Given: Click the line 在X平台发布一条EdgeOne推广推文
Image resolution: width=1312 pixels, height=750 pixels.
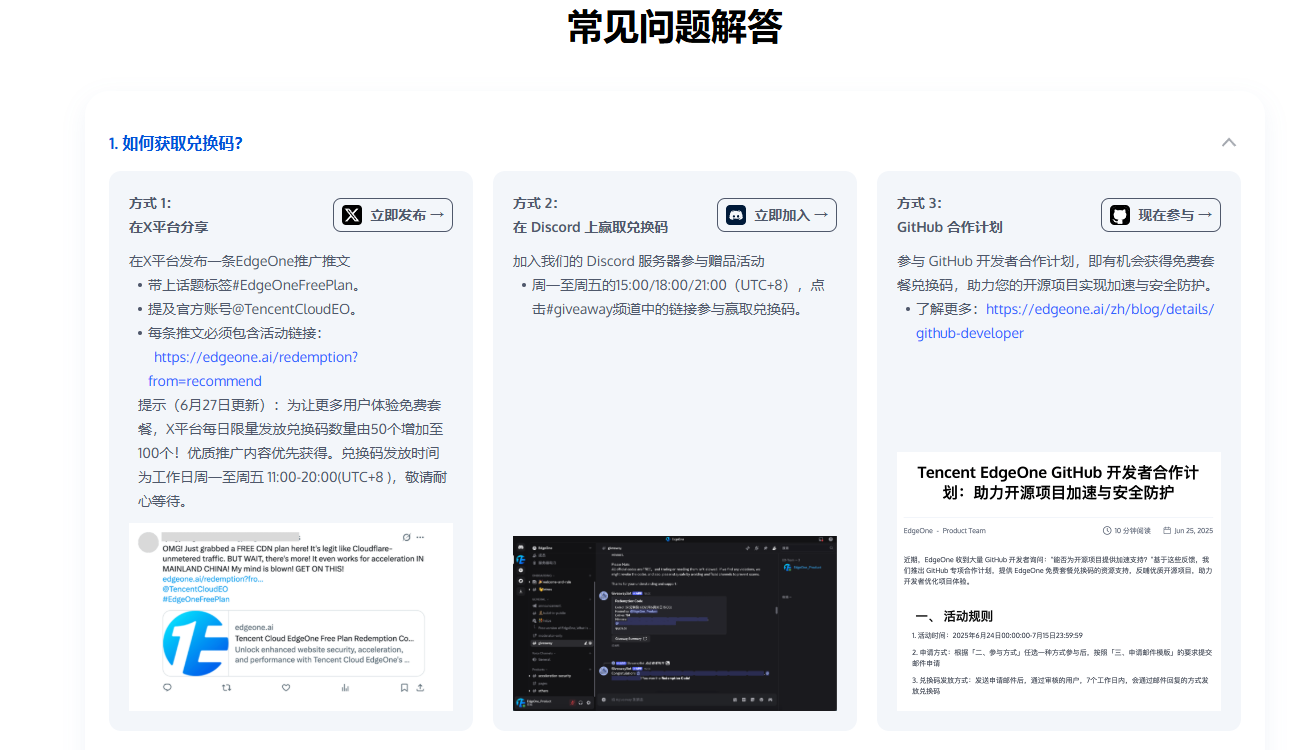Looking at the screenshot, I should [x=240, y=261].
